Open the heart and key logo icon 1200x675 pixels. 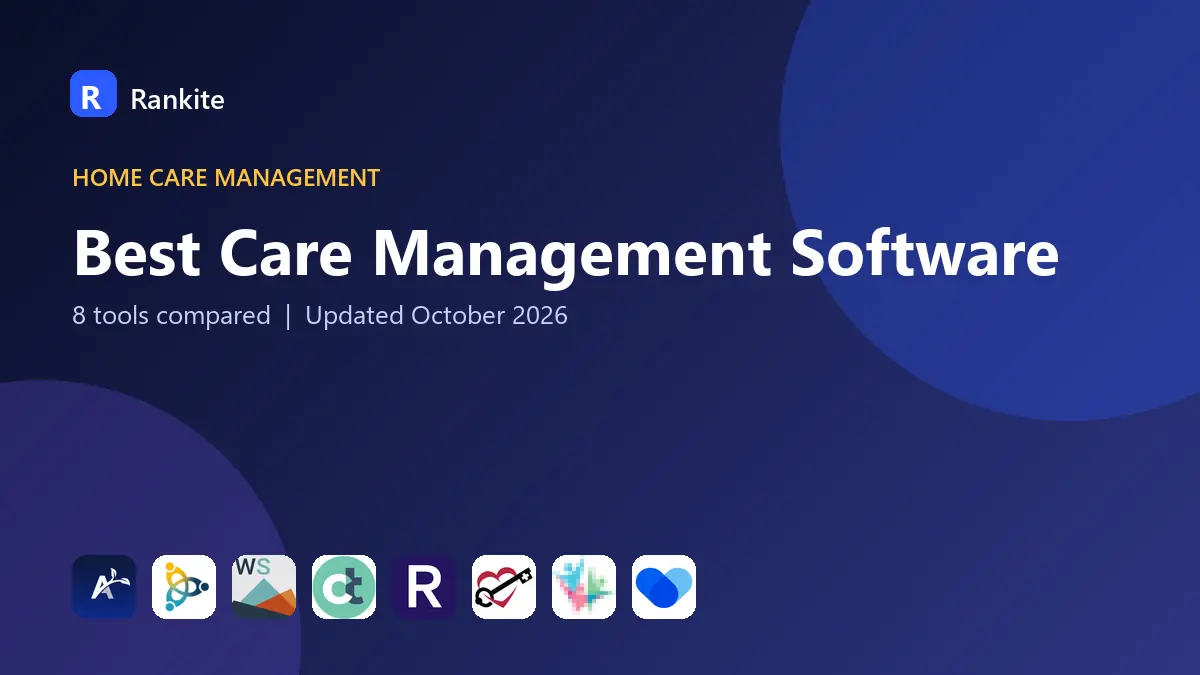click(504, 587)
